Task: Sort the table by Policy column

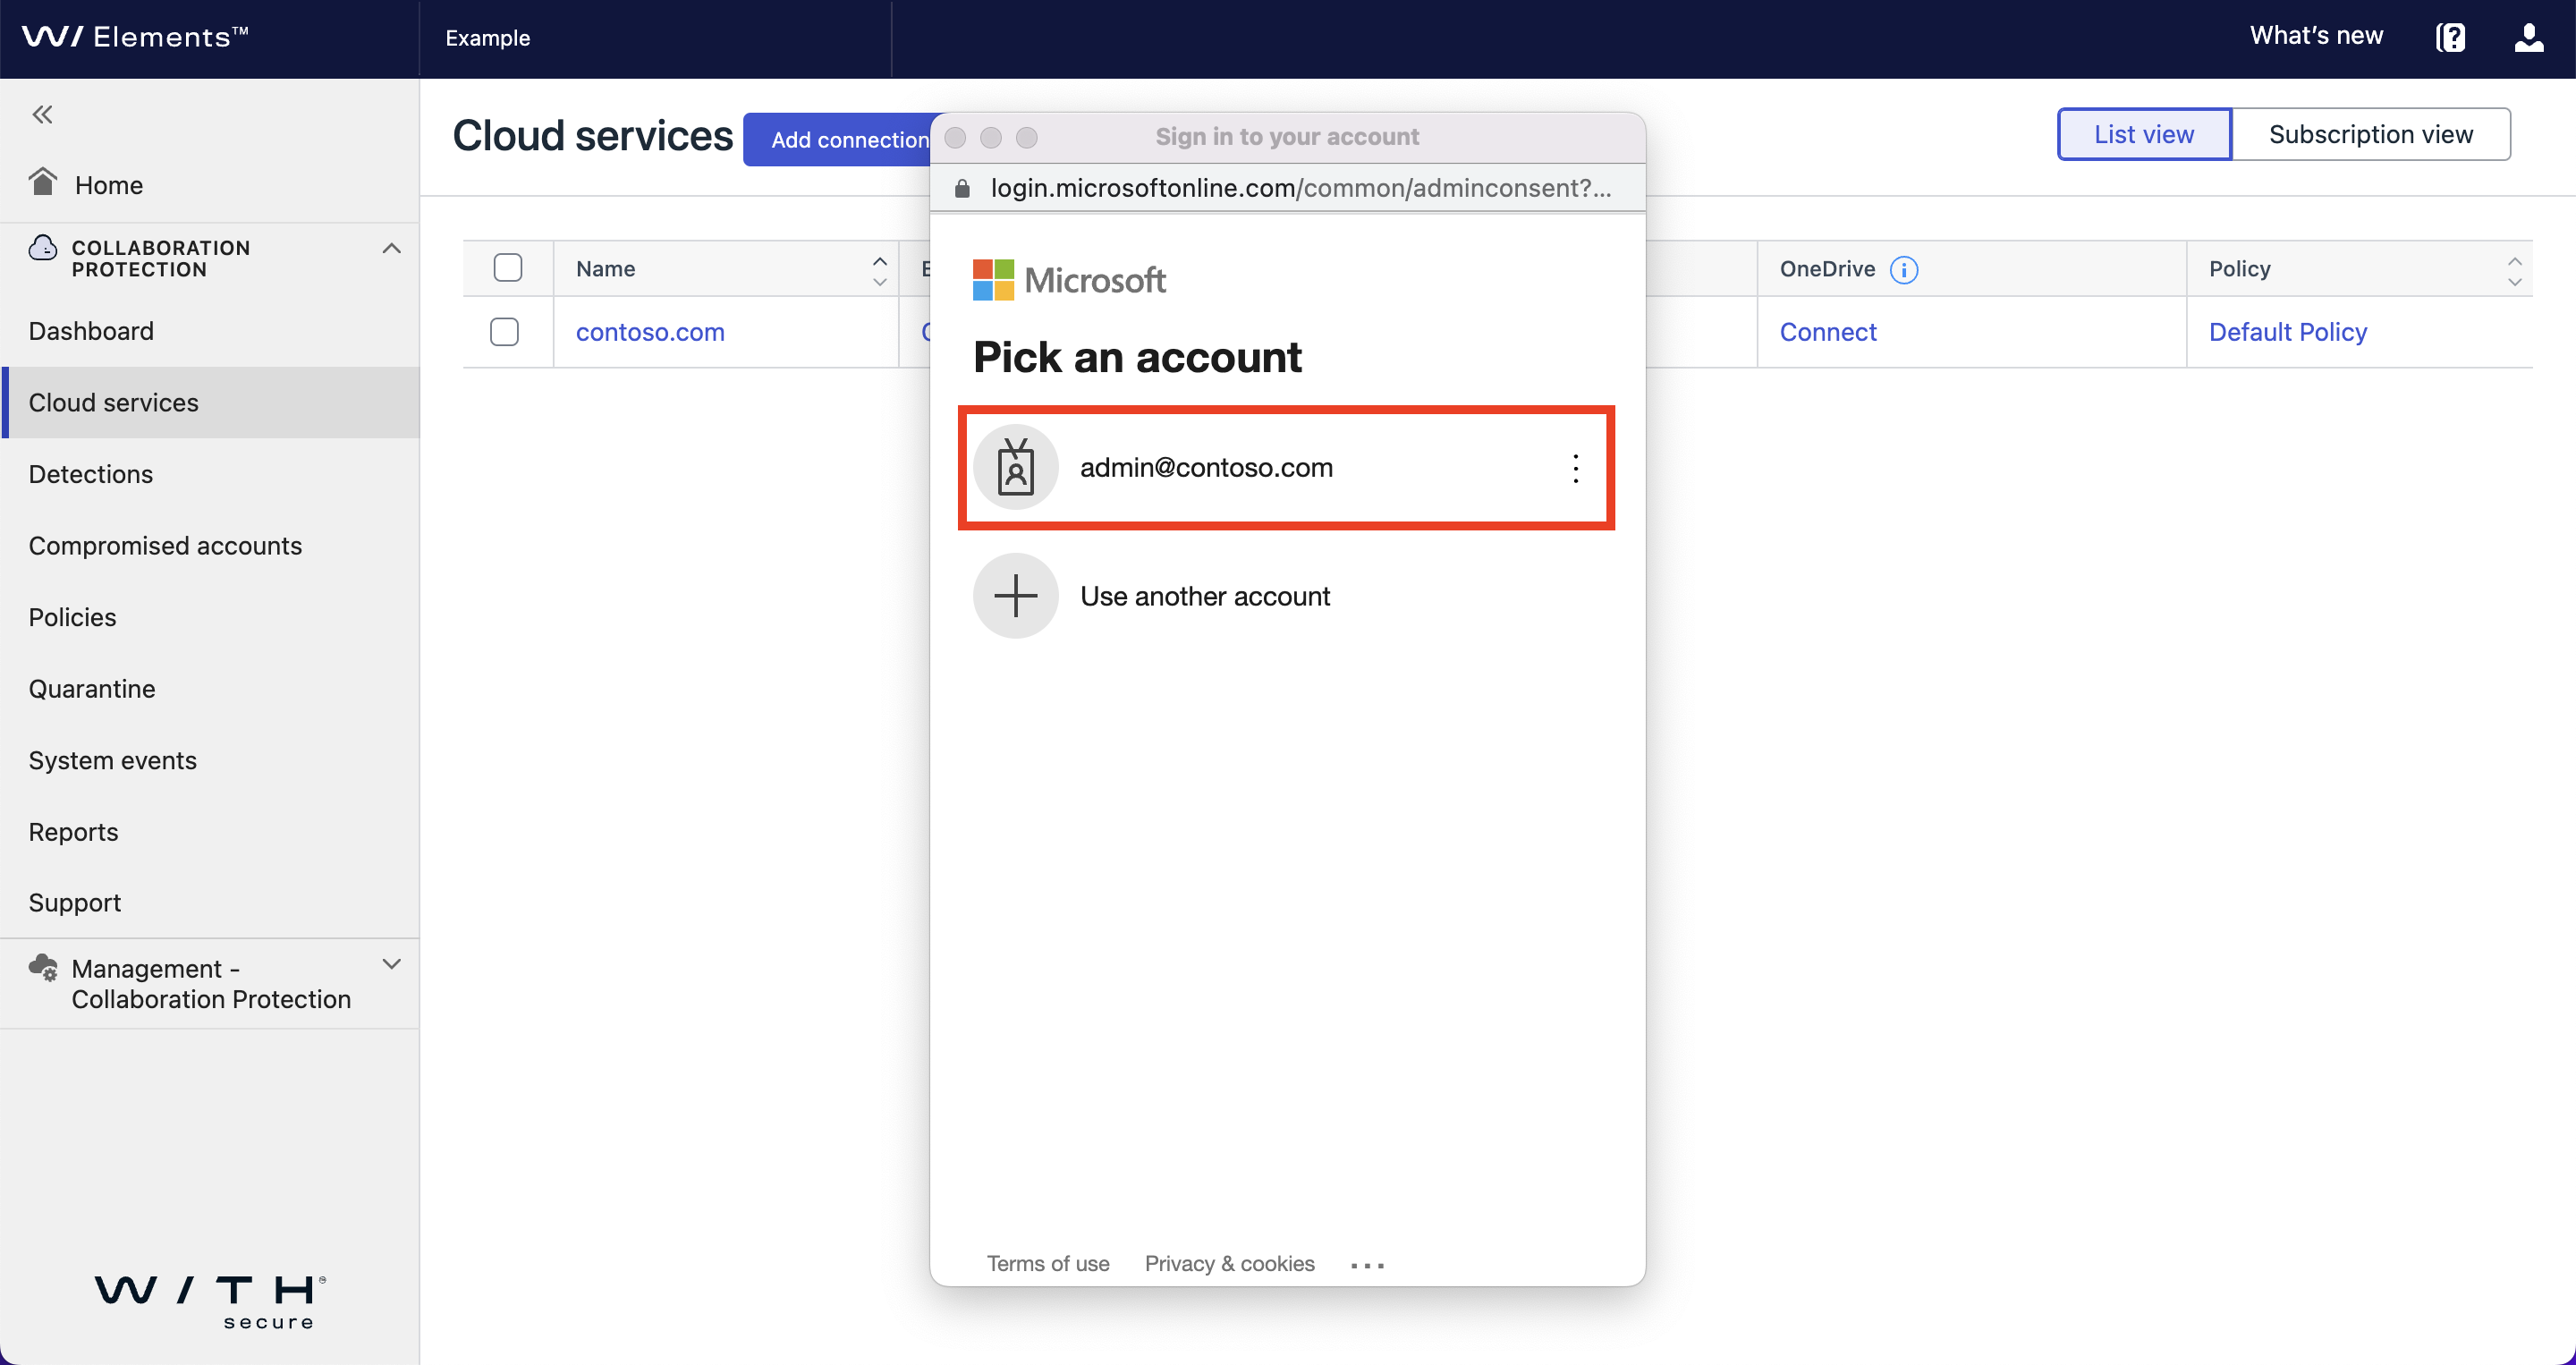Action: pyautogui.click(x=2514, y=270)
